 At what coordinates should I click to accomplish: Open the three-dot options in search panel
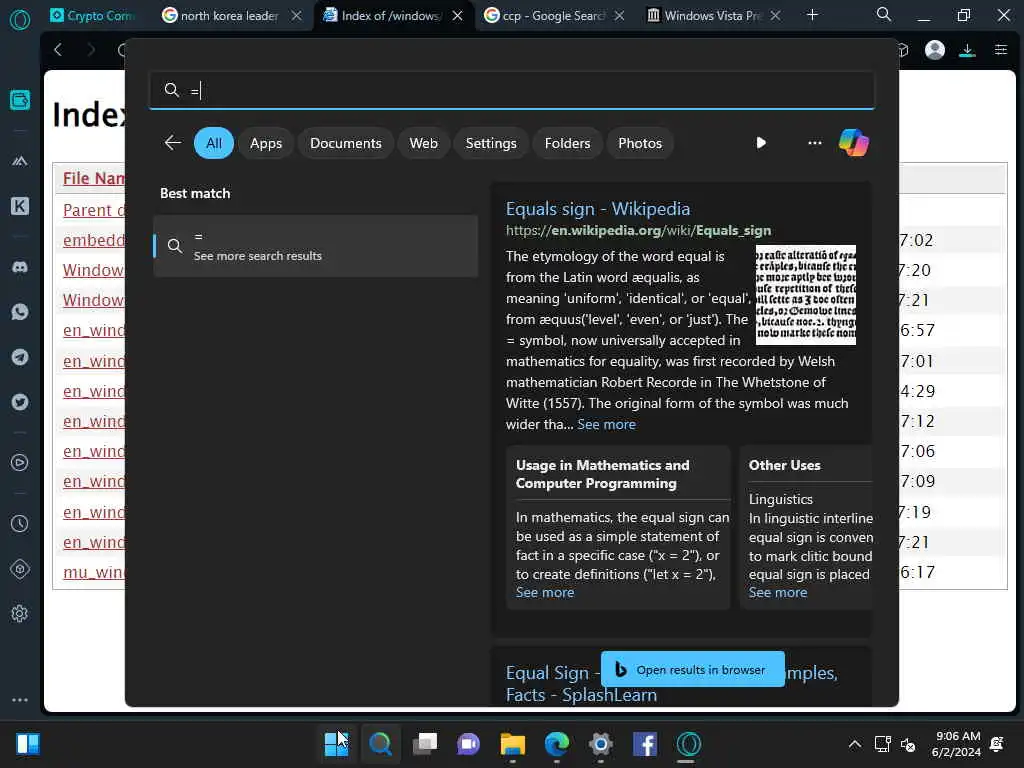(x=814, y=142)
